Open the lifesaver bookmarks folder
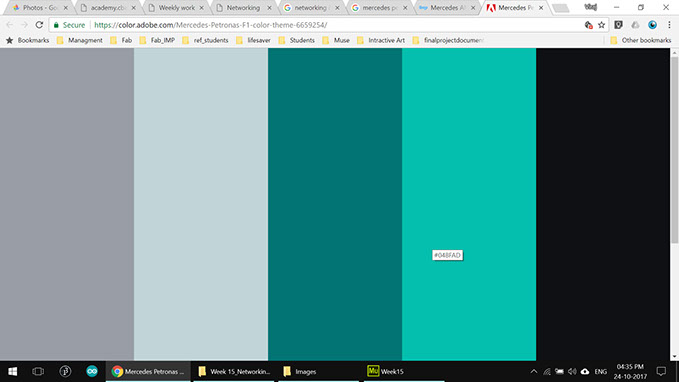Image resolution: width=679 pixels, height=382 pixels. click(254, 40)
